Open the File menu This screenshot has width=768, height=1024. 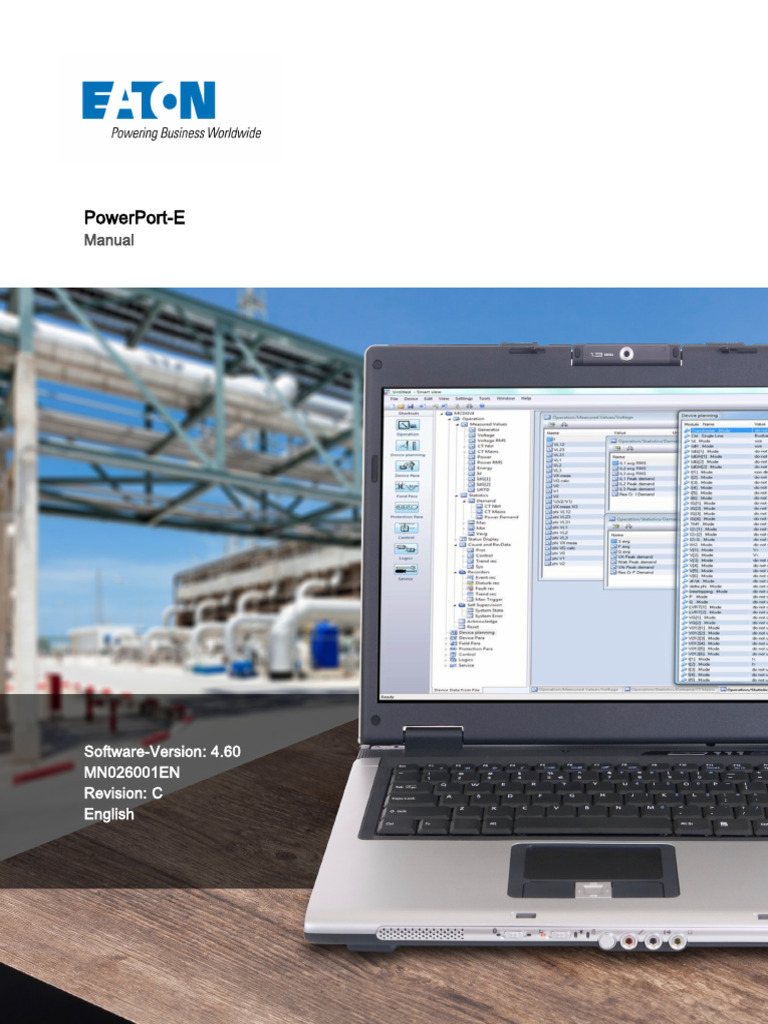394,398
